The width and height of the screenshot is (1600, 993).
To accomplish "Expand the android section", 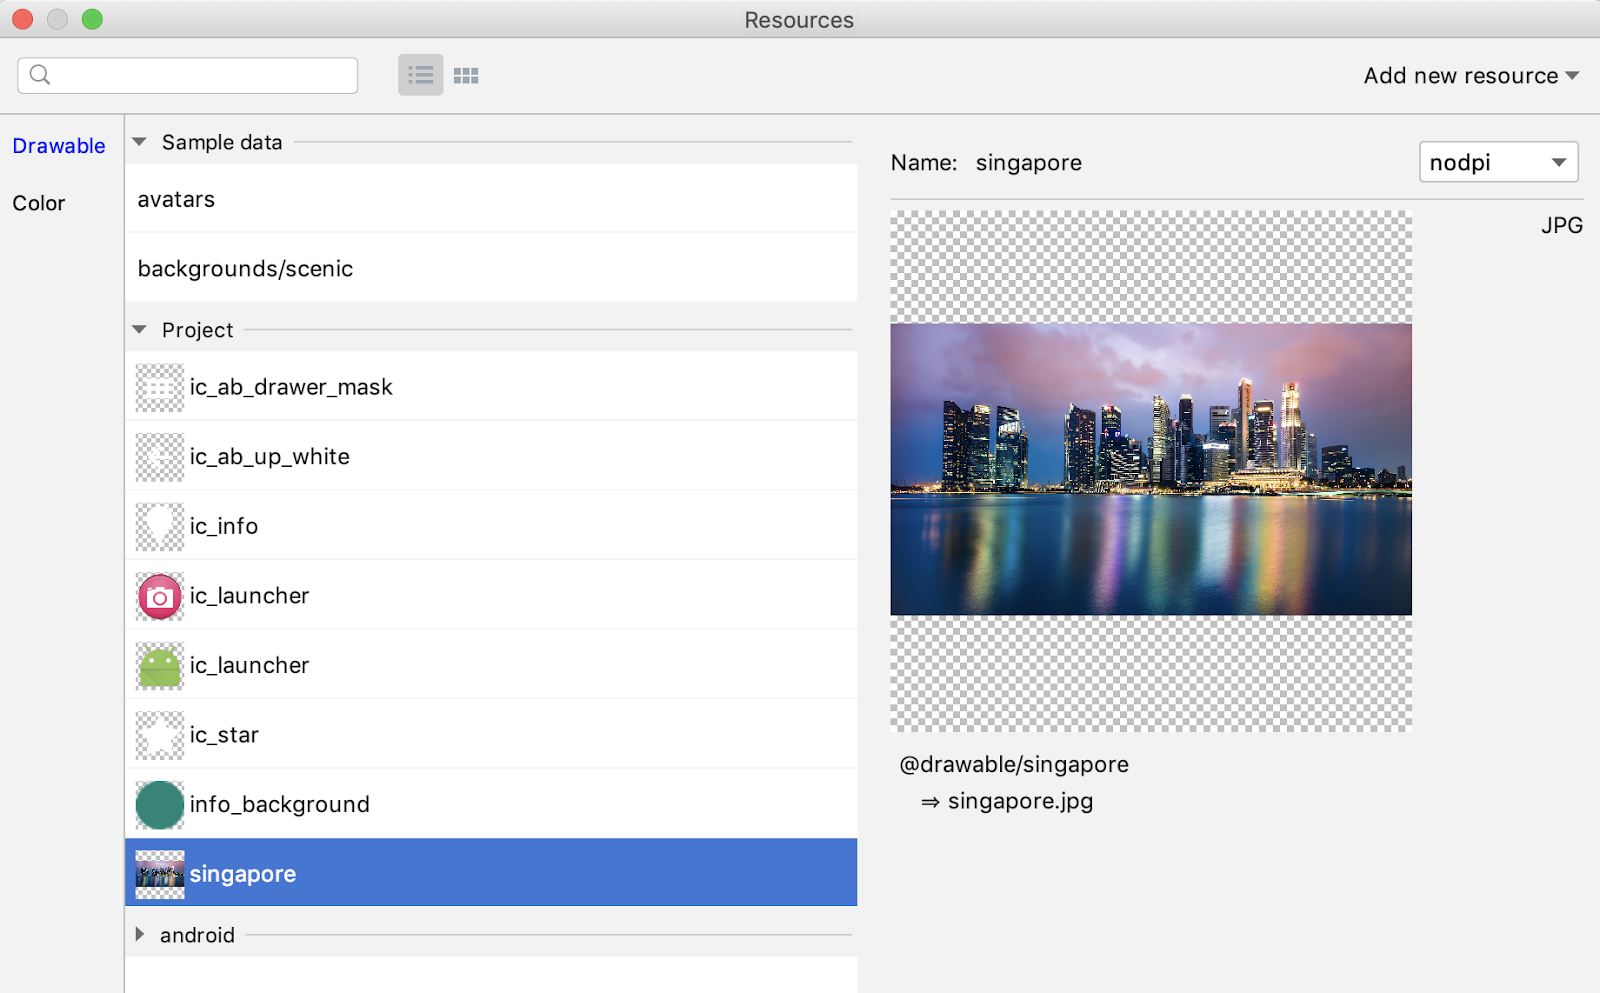I will pyautogui.click(x=140, y=934).
